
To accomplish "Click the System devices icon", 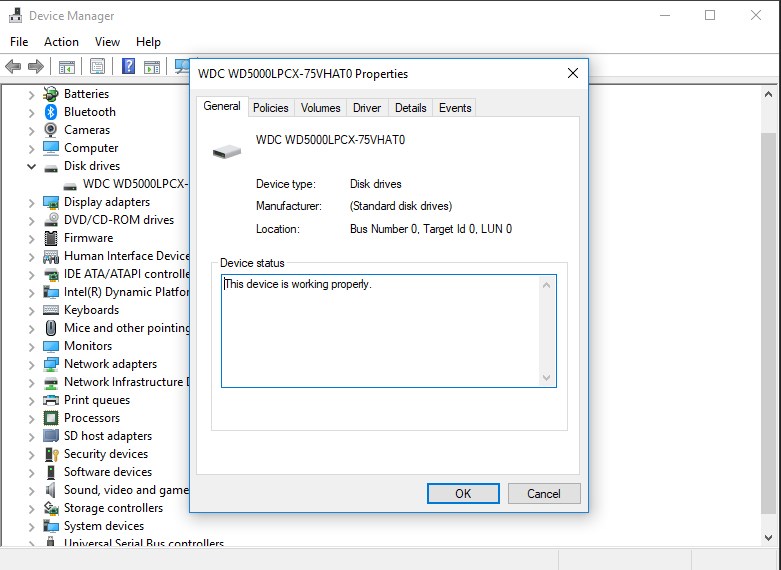I will coord(51,526).
